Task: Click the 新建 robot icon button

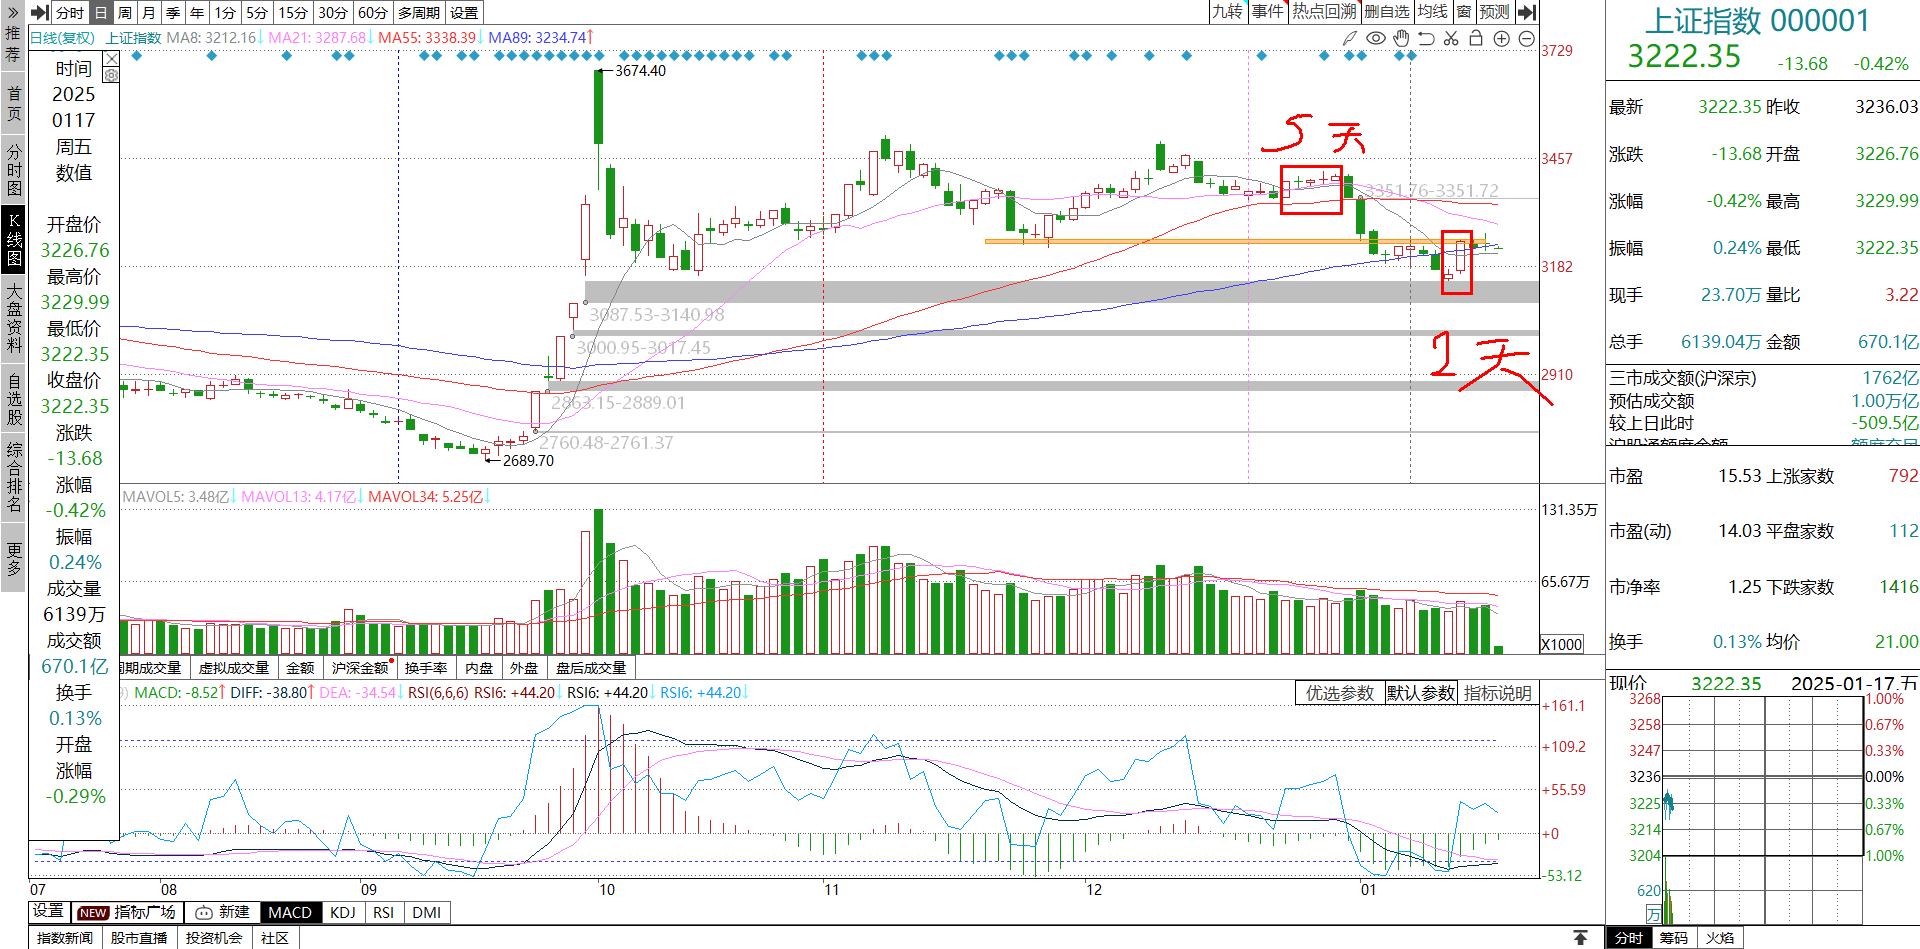Action: click(x=221, y=912)
